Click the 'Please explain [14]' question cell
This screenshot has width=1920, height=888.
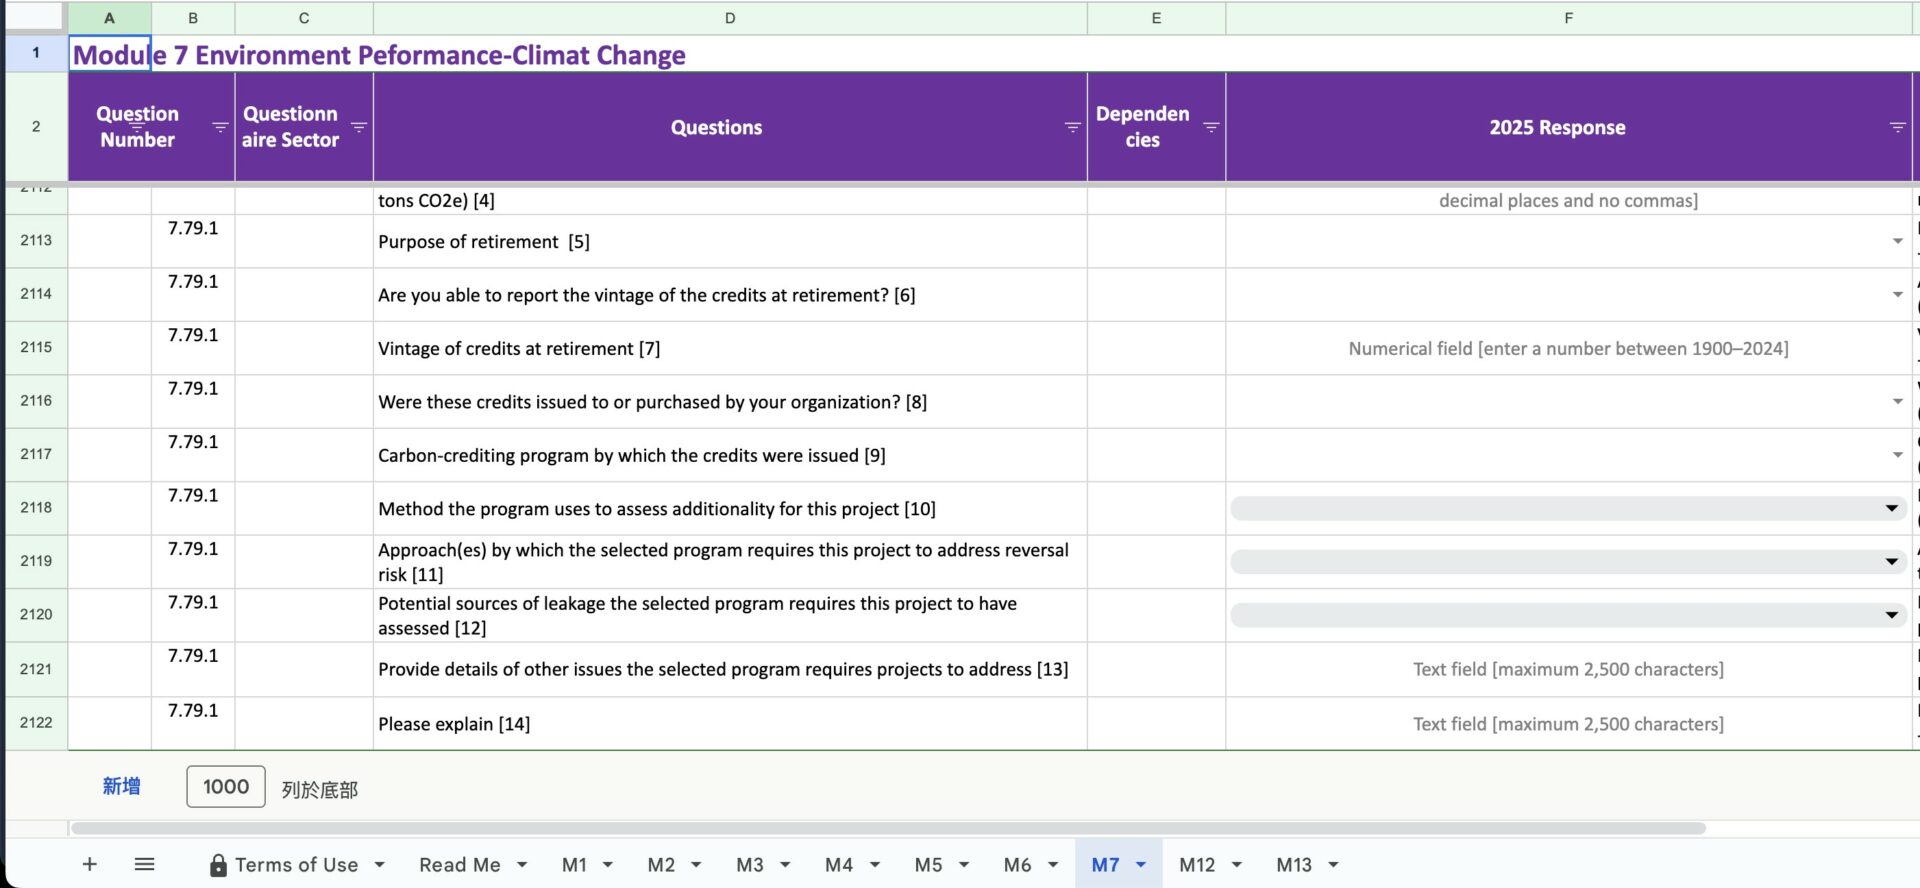[x=730, y=723]
